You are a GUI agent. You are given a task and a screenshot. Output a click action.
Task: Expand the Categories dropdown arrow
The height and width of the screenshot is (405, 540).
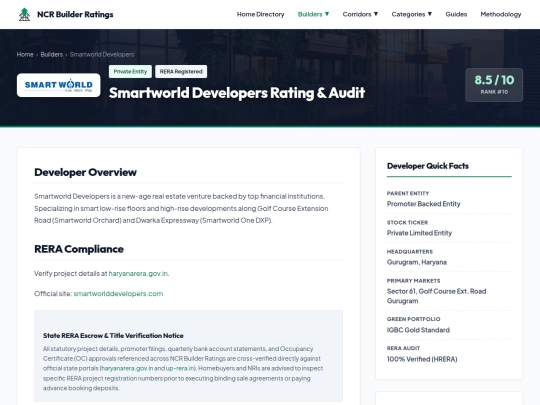click(x=429, y=14)
